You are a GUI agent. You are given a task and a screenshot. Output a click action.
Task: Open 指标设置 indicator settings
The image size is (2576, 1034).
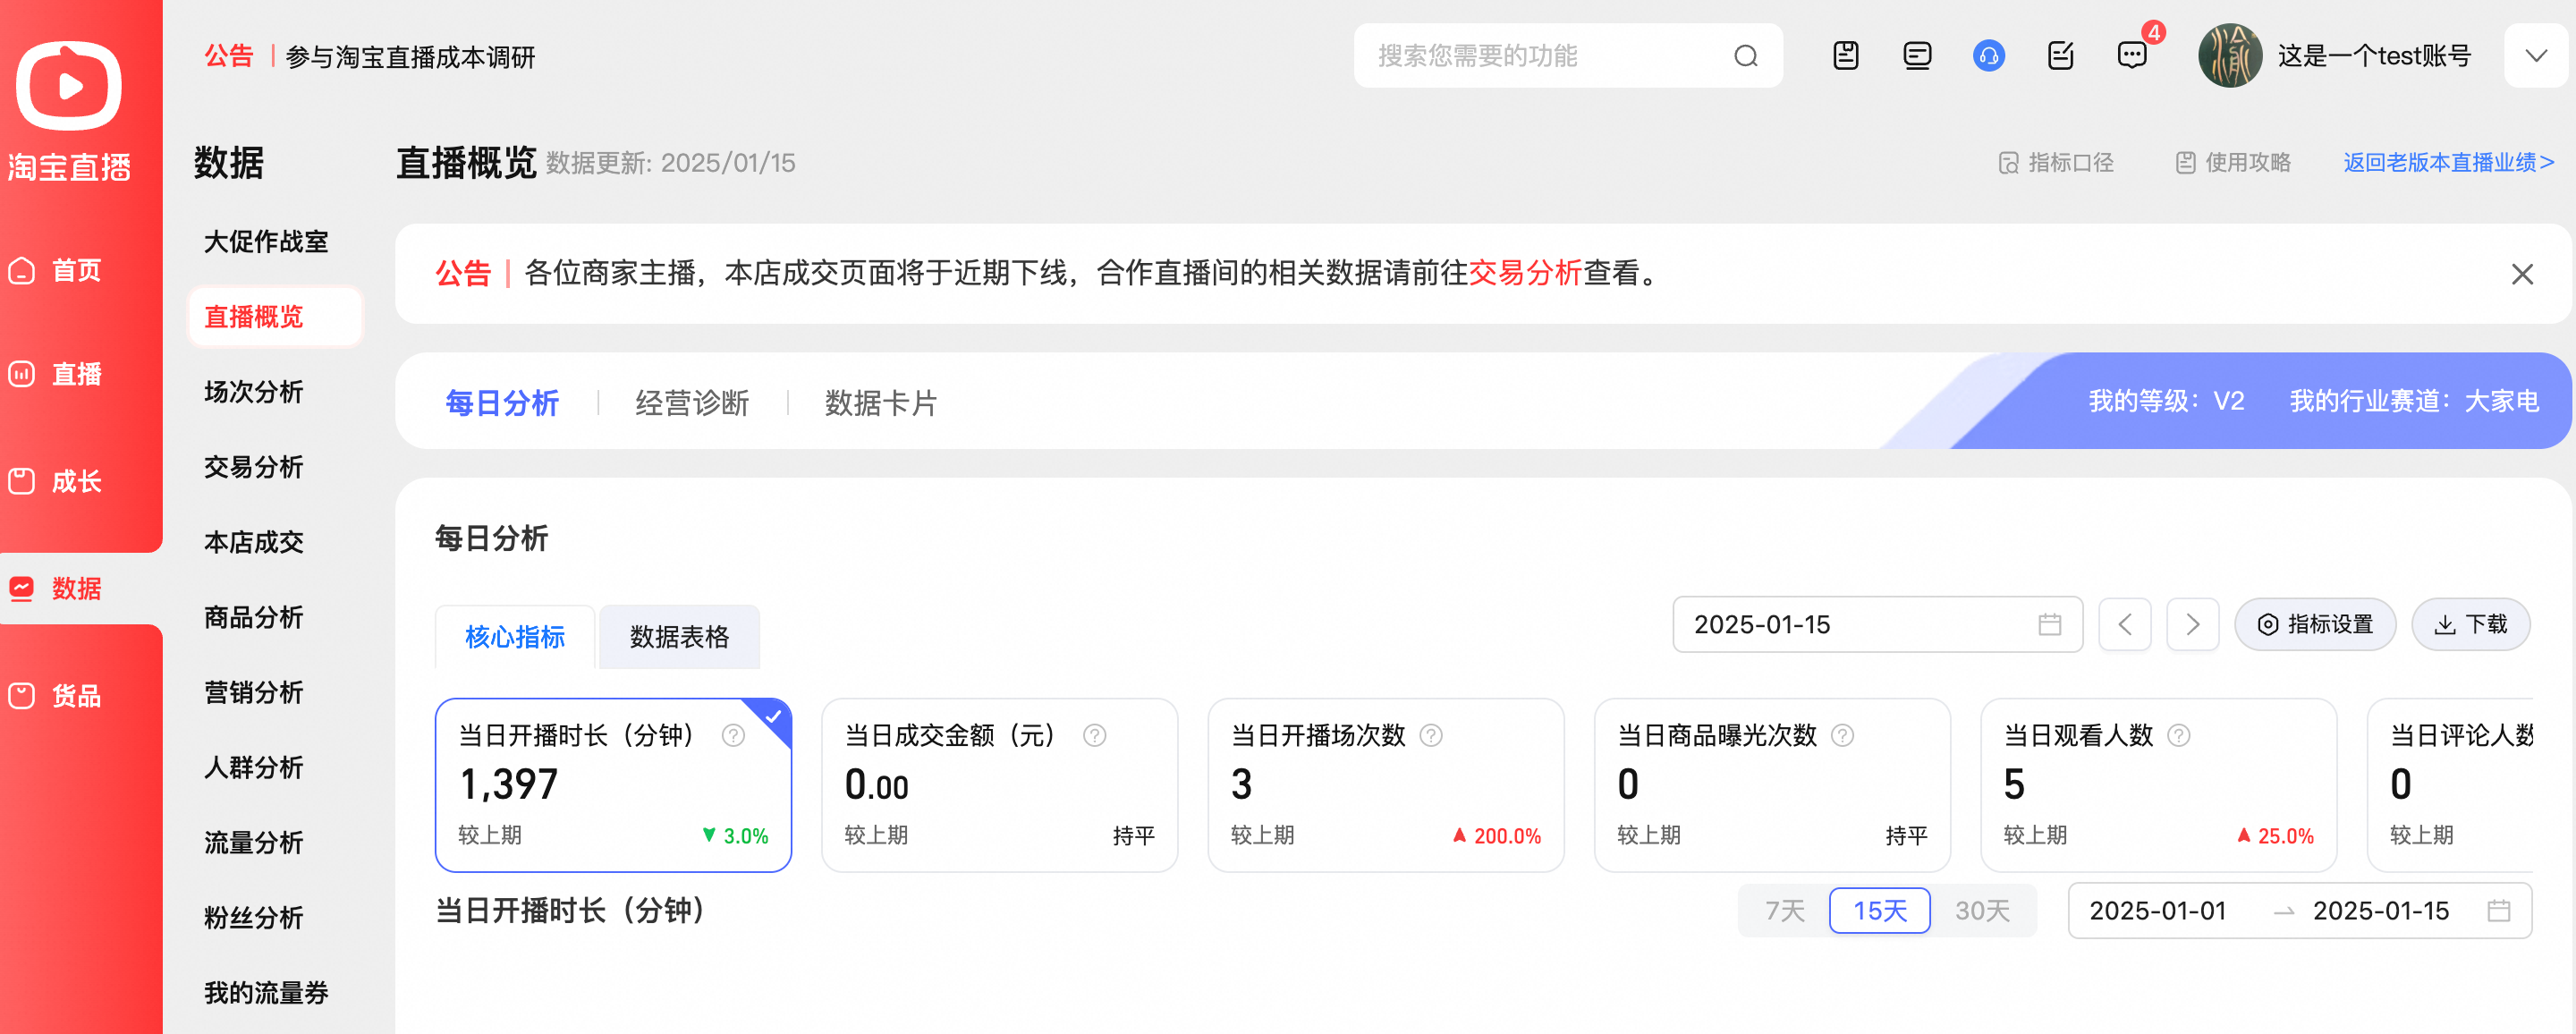click(x=2315, y=624)
